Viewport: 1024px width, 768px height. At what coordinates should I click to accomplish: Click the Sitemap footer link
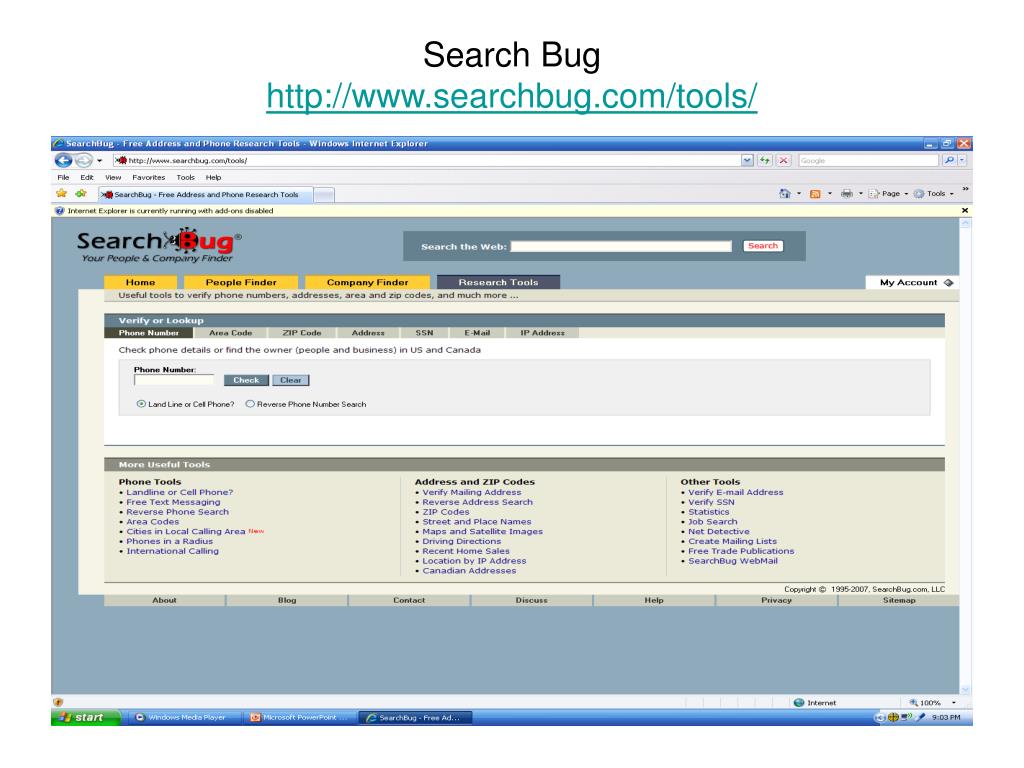[x=899, y=600]
